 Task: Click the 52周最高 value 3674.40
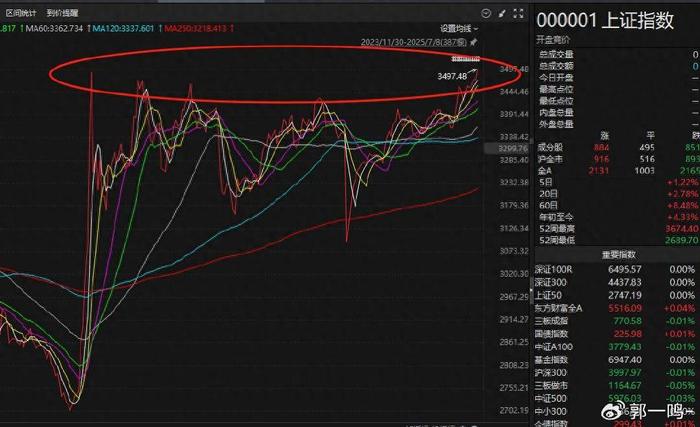coord(682,229)
